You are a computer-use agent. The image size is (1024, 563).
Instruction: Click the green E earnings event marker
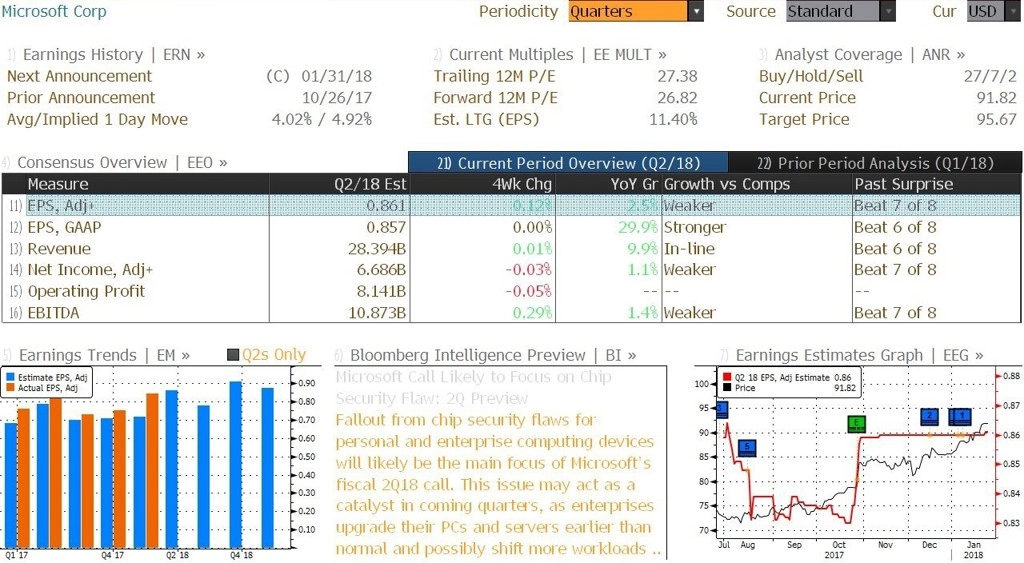click(x=856, y=424)
